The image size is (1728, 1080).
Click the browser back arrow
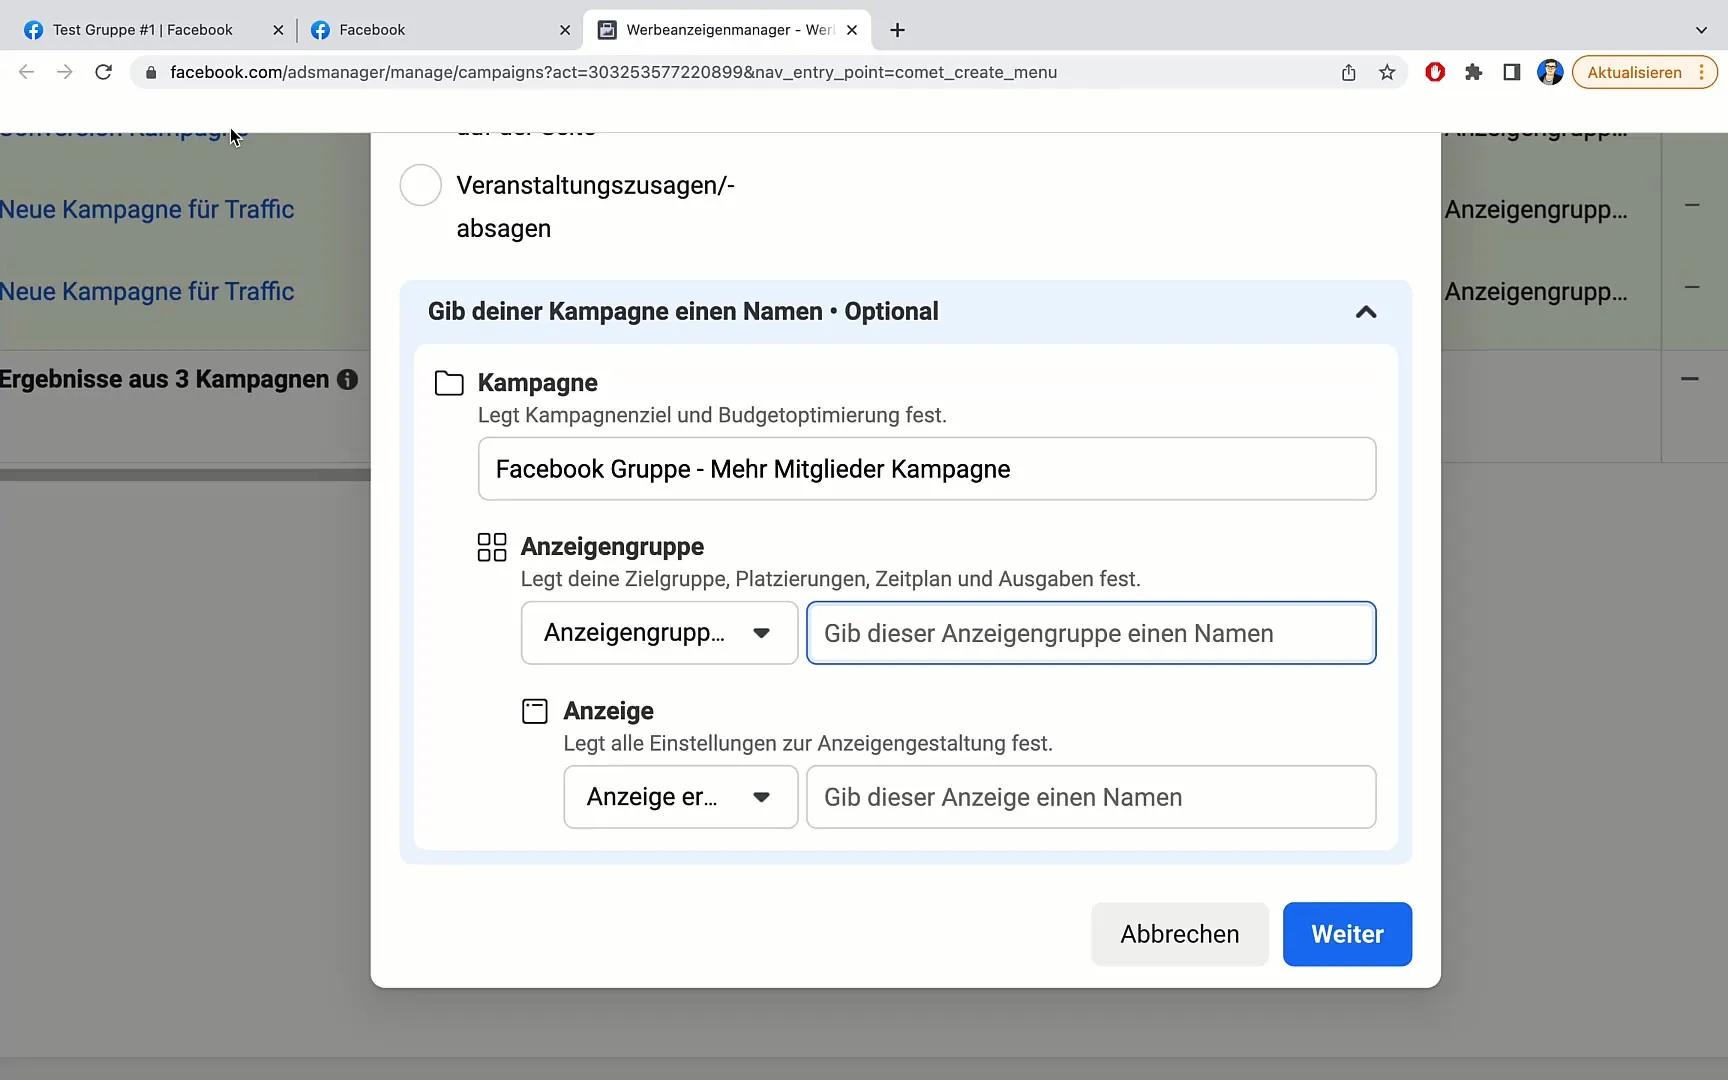[x=27, y=72]
